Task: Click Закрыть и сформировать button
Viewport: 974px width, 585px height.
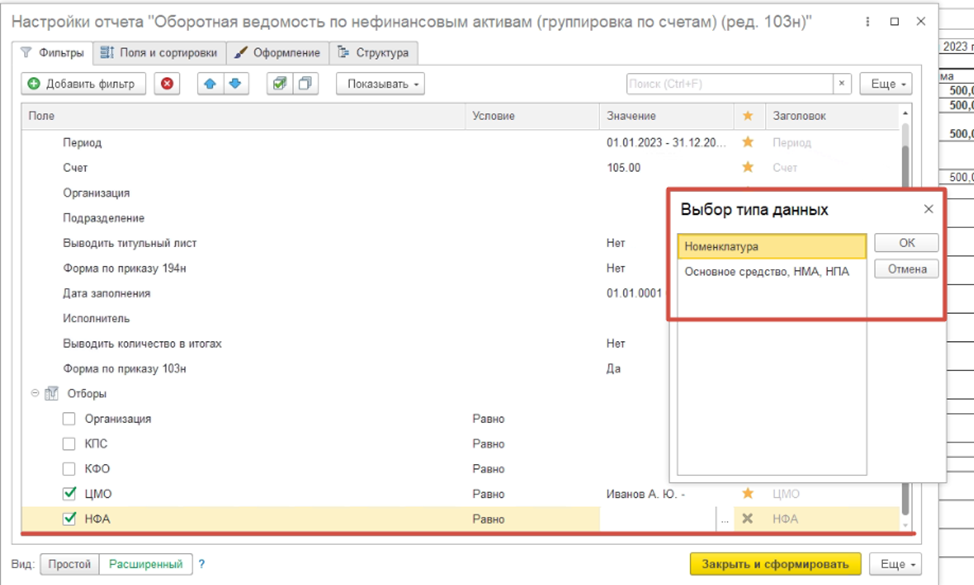Action: click(x=775, y=564)
